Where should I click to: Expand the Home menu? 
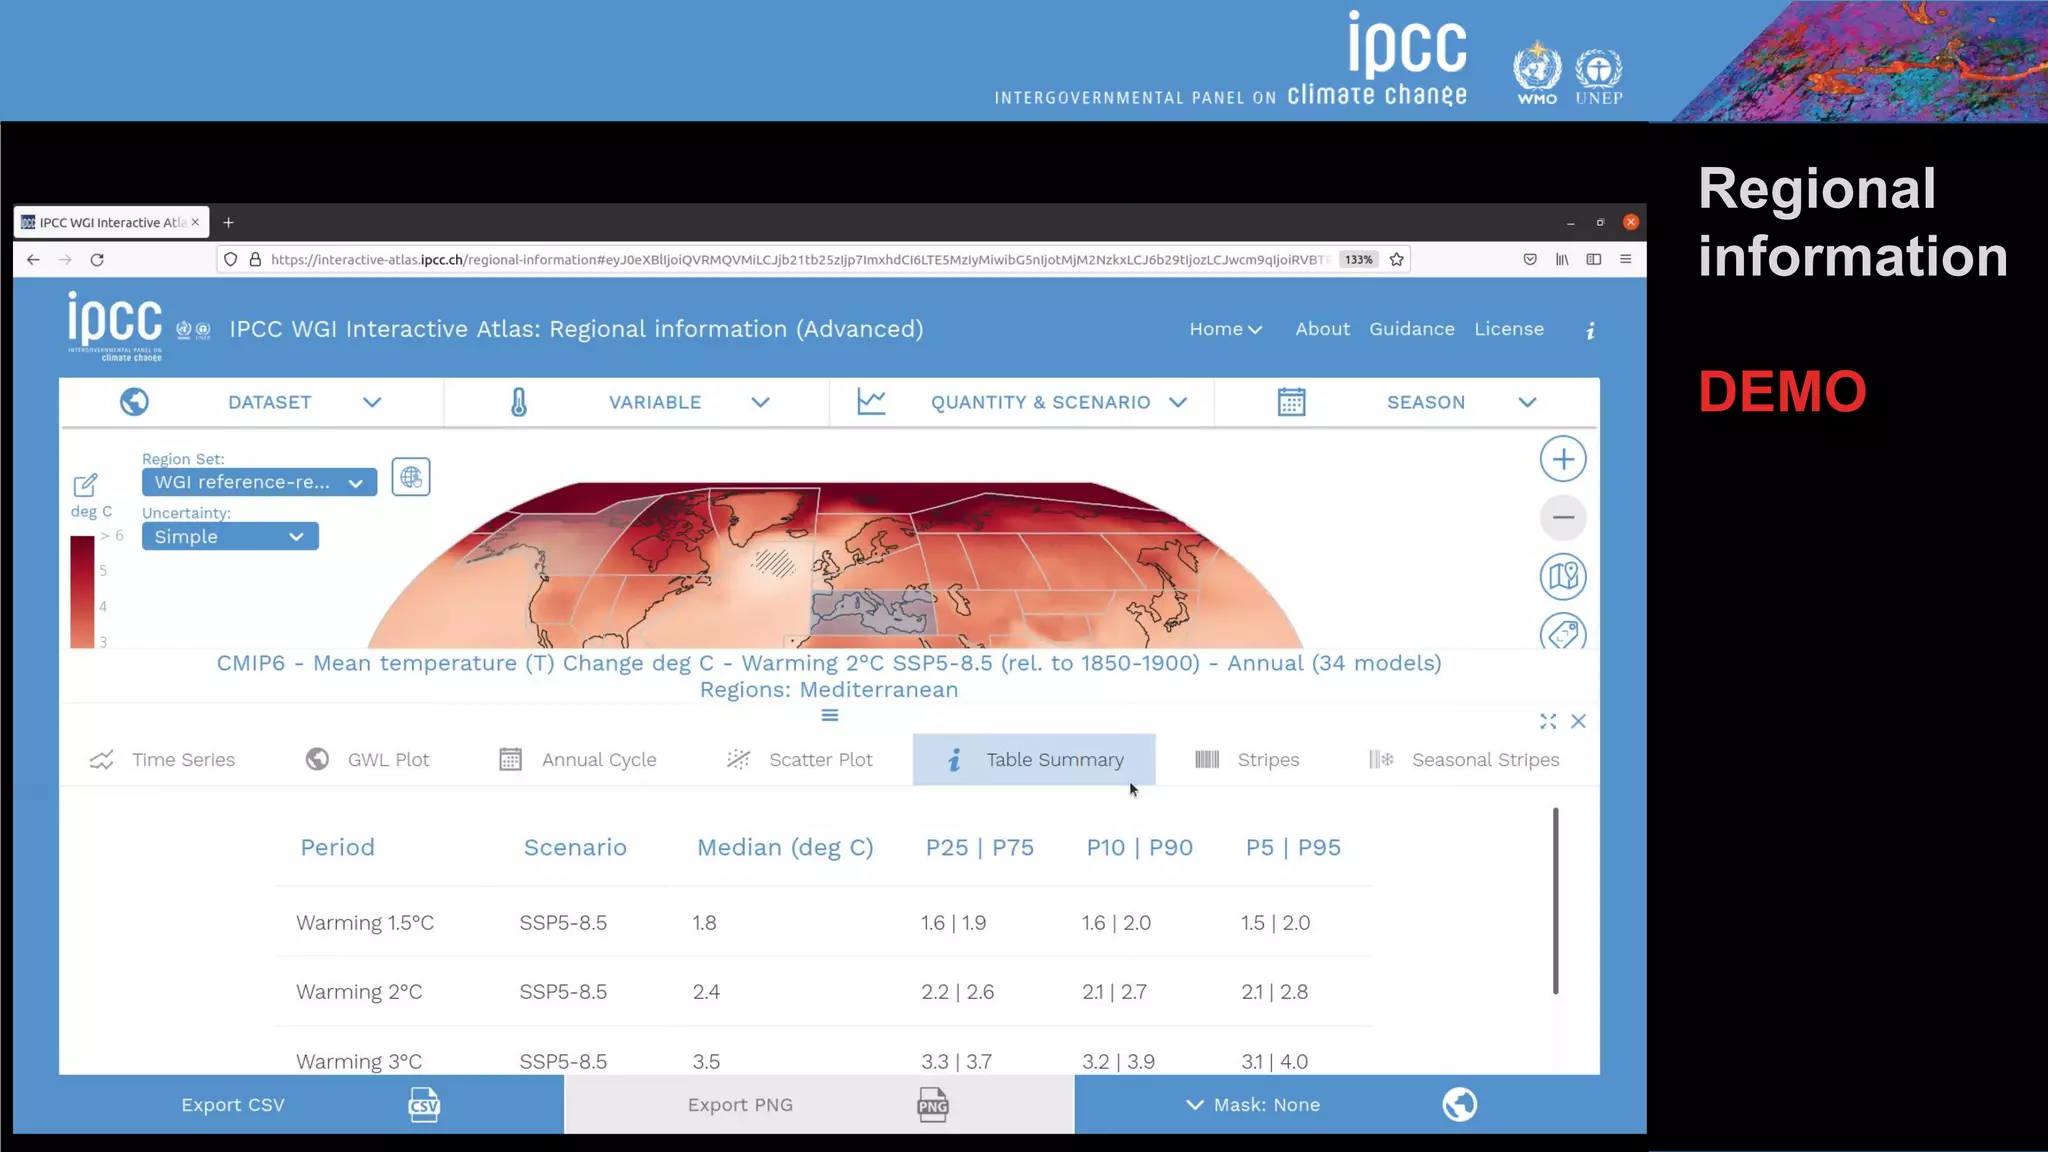pos(1225,329)
